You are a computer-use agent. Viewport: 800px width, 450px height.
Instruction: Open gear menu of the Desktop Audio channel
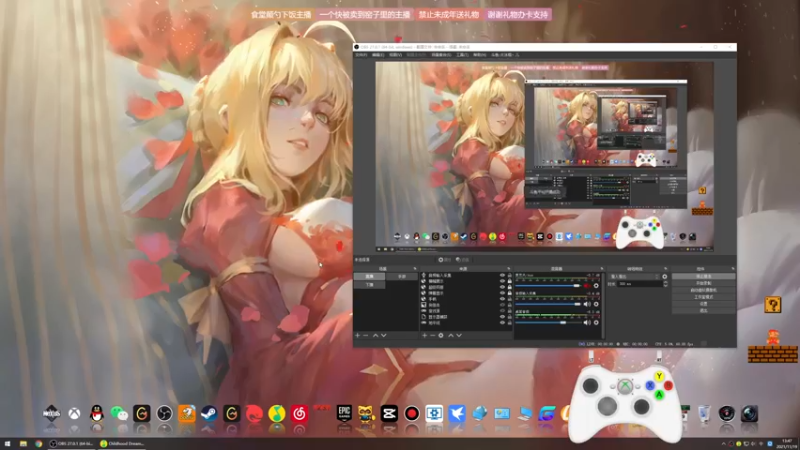click(596, 322)
